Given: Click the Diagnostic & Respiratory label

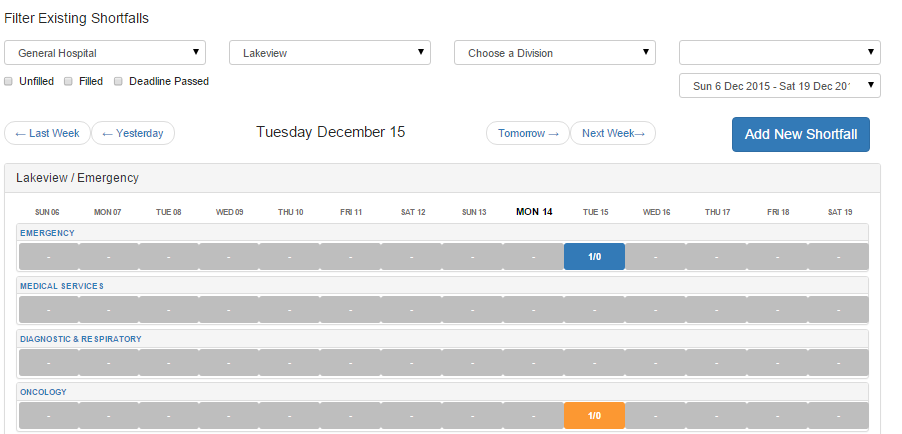Looking at the screenshot, I should [81, 339].
